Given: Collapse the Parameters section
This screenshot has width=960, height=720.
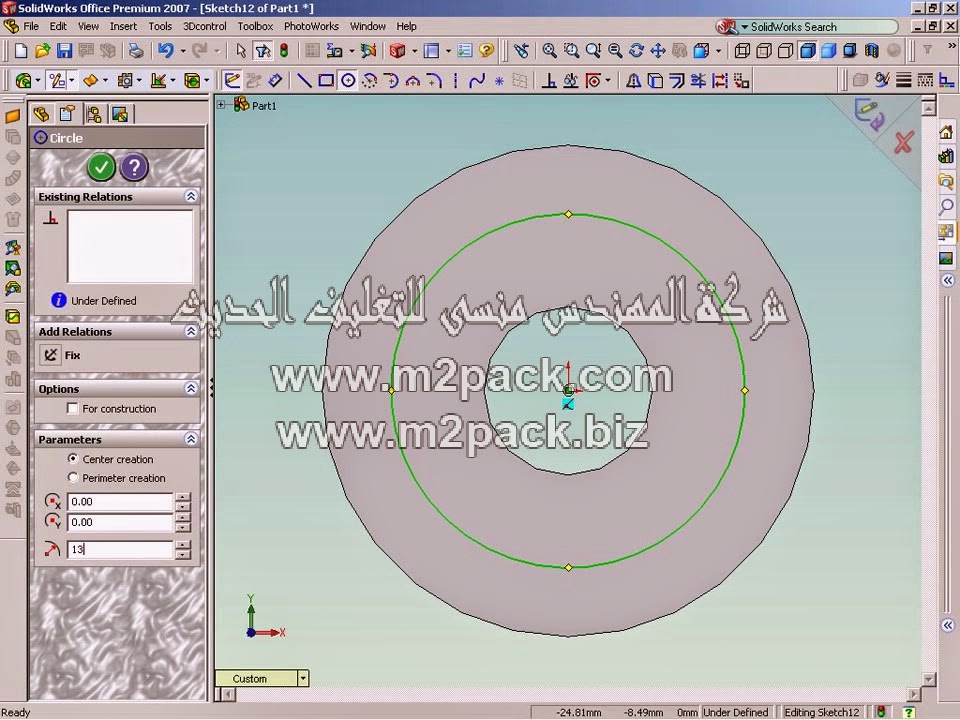Looking at the screenshot, I should point(191,440).
